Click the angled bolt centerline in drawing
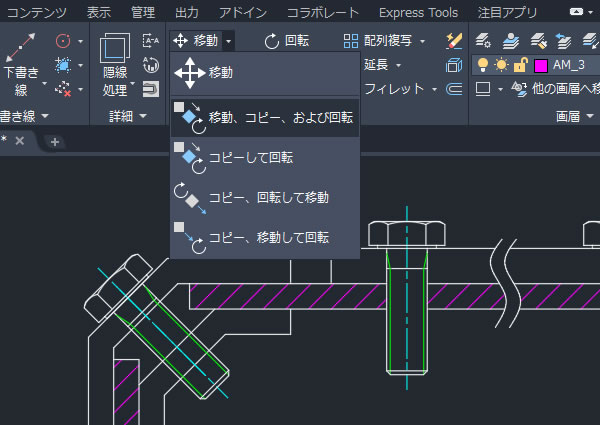600x425 pixels. 163,333
